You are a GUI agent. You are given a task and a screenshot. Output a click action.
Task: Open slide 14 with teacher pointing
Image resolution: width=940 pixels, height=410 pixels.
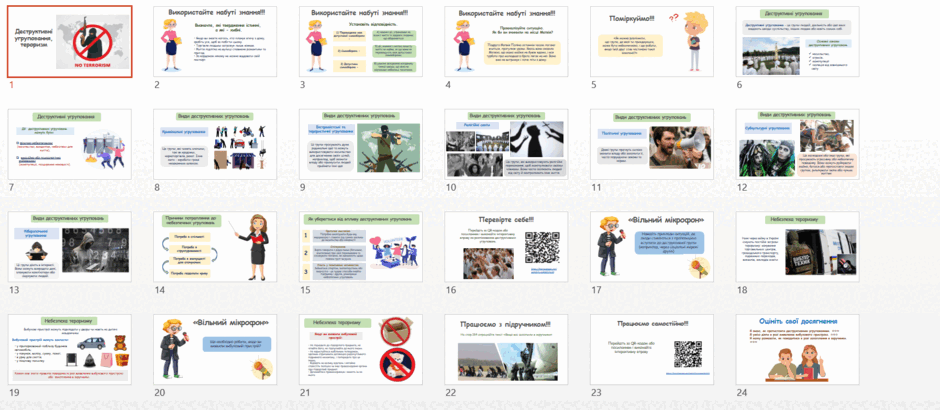(x=215, y=246)
